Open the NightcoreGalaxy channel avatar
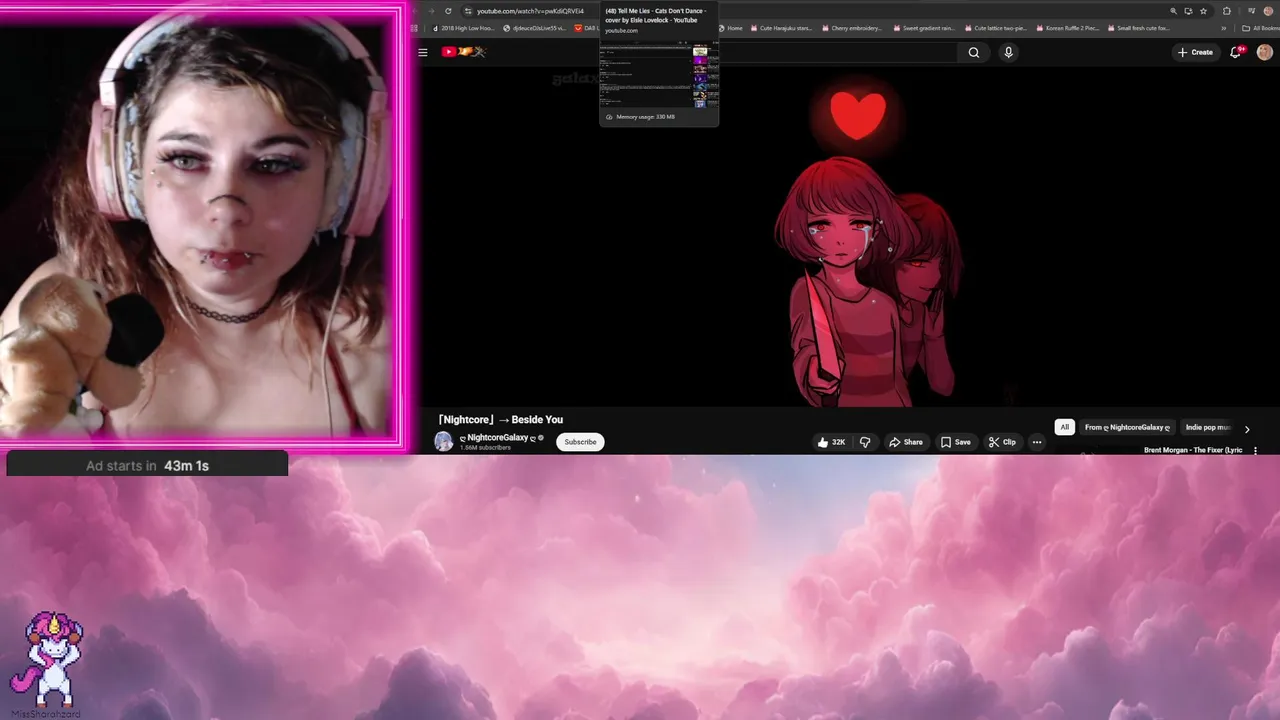 [444, 441]
